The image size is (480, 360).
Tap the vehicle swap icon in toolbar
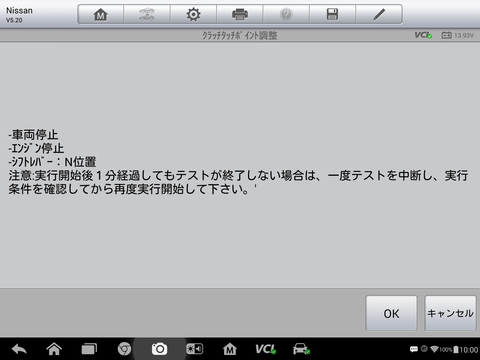[147, 14]
